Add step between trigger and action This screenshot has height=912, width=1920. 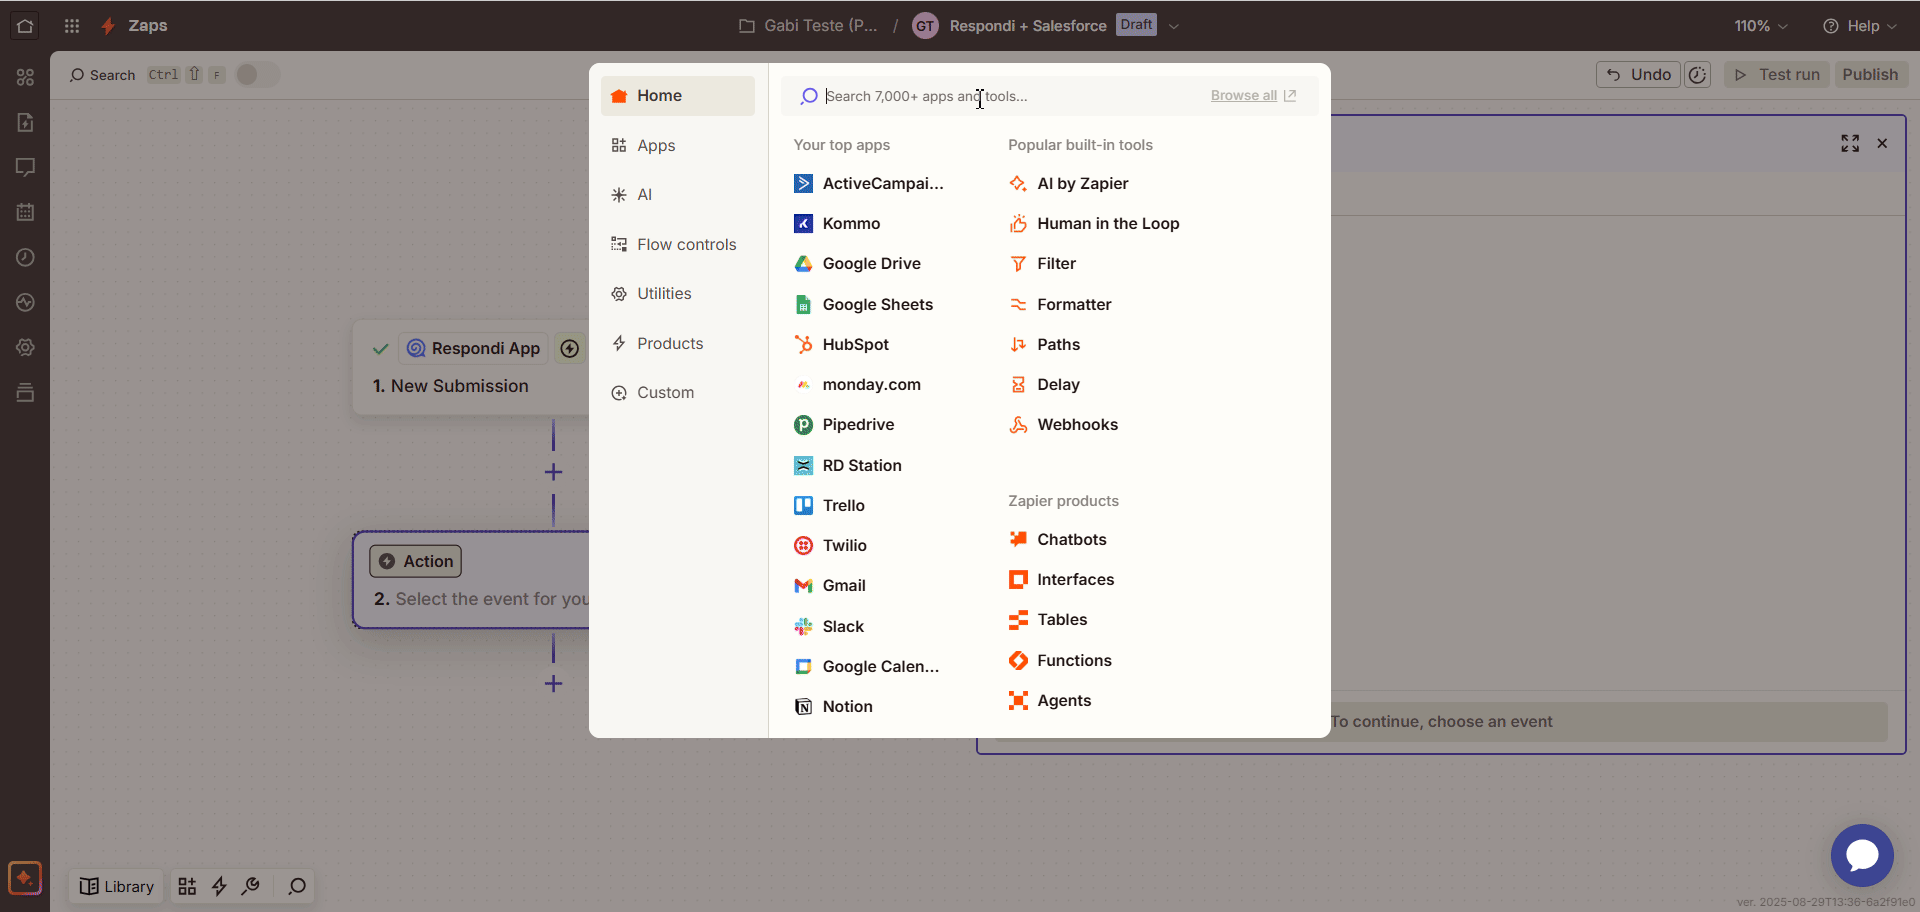click(x=553, y=472)
